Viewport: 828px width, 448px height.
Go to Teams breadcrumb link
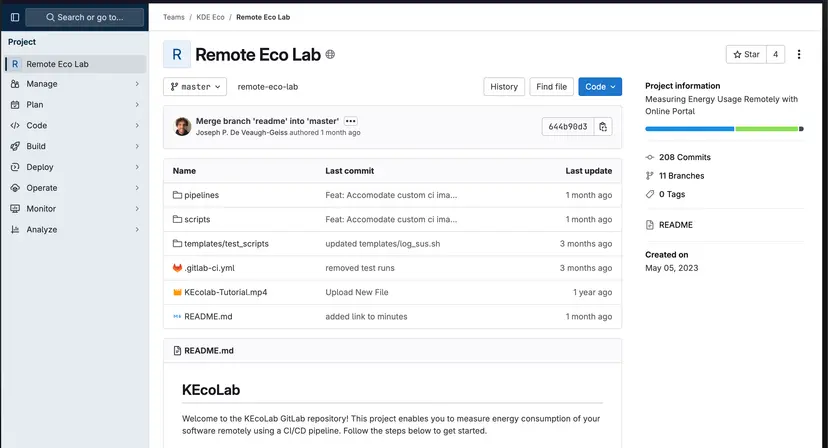(174, 17)
